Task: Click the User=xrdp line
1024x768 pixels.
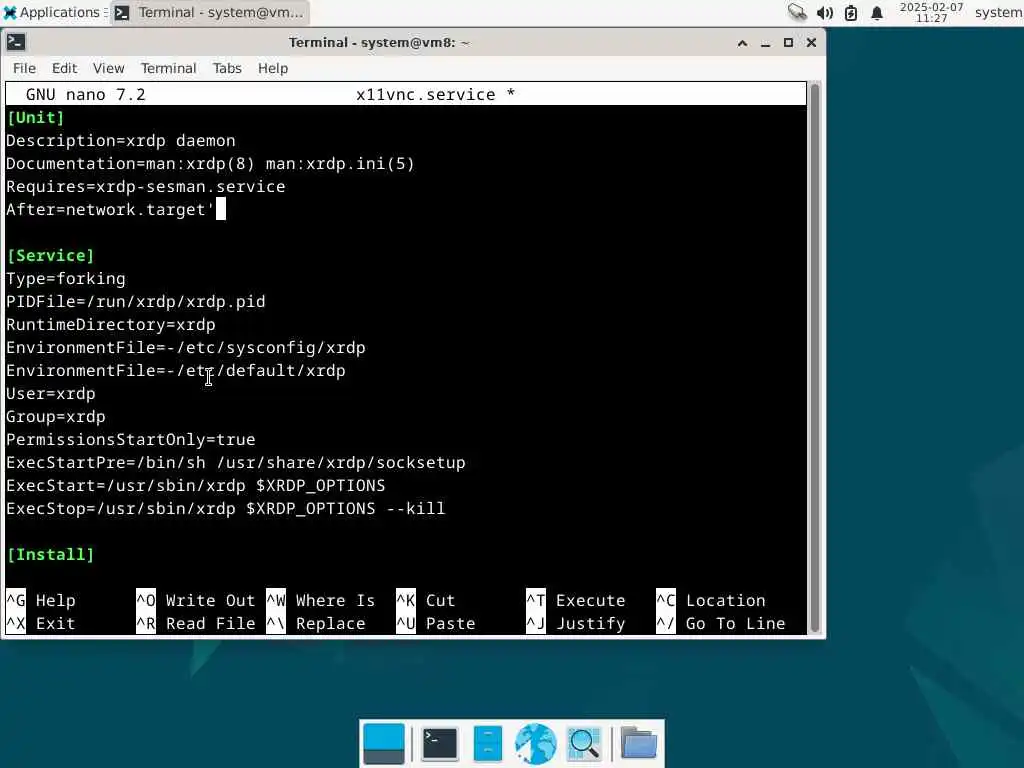Action: [51, 394]
